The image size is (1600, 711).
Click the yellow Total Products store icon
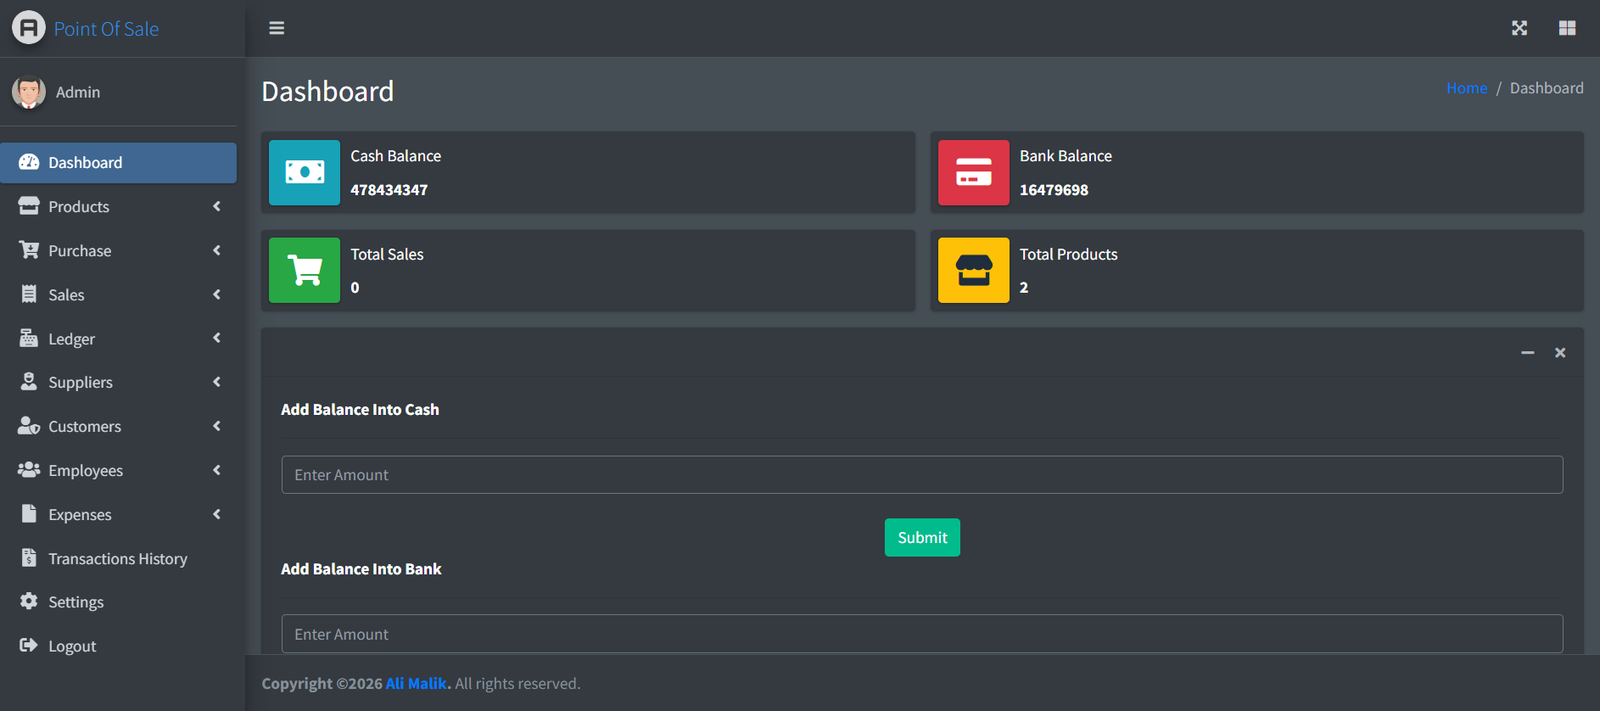pyautogui.click(x=973, y=270)
